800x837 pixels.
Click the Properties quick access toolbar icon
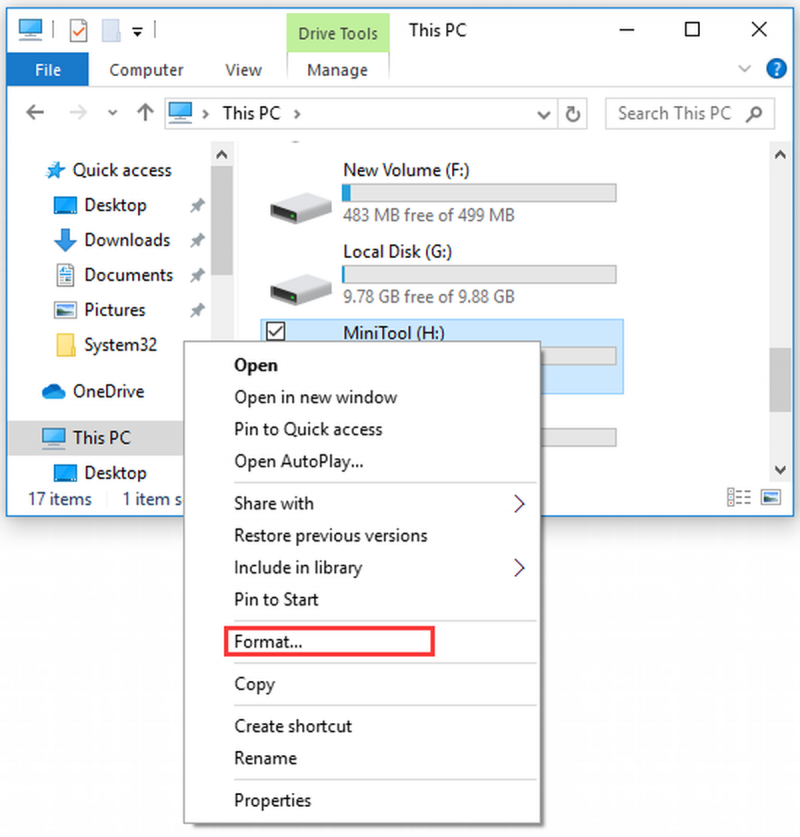point(78,30)
